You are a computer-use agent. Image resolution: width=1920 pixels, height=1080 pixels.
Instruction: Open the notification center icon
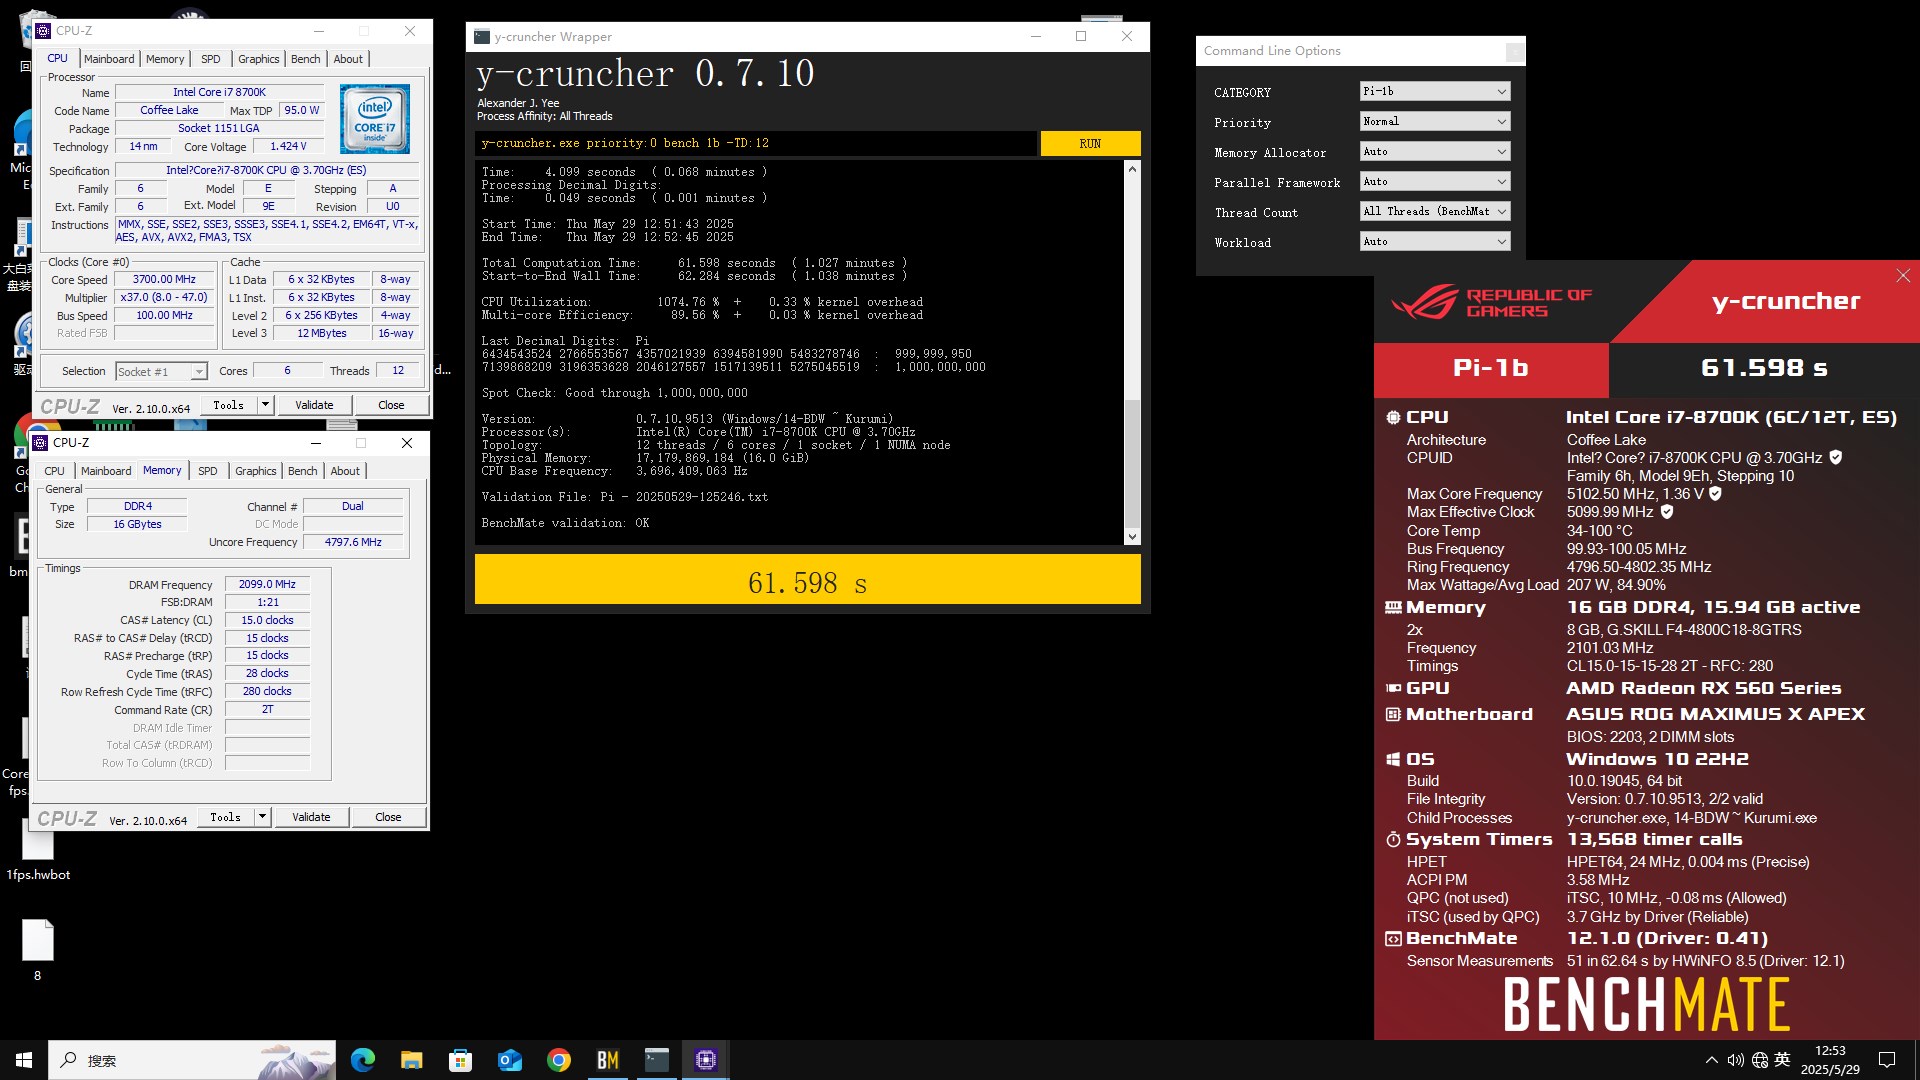(1887, 1060)
